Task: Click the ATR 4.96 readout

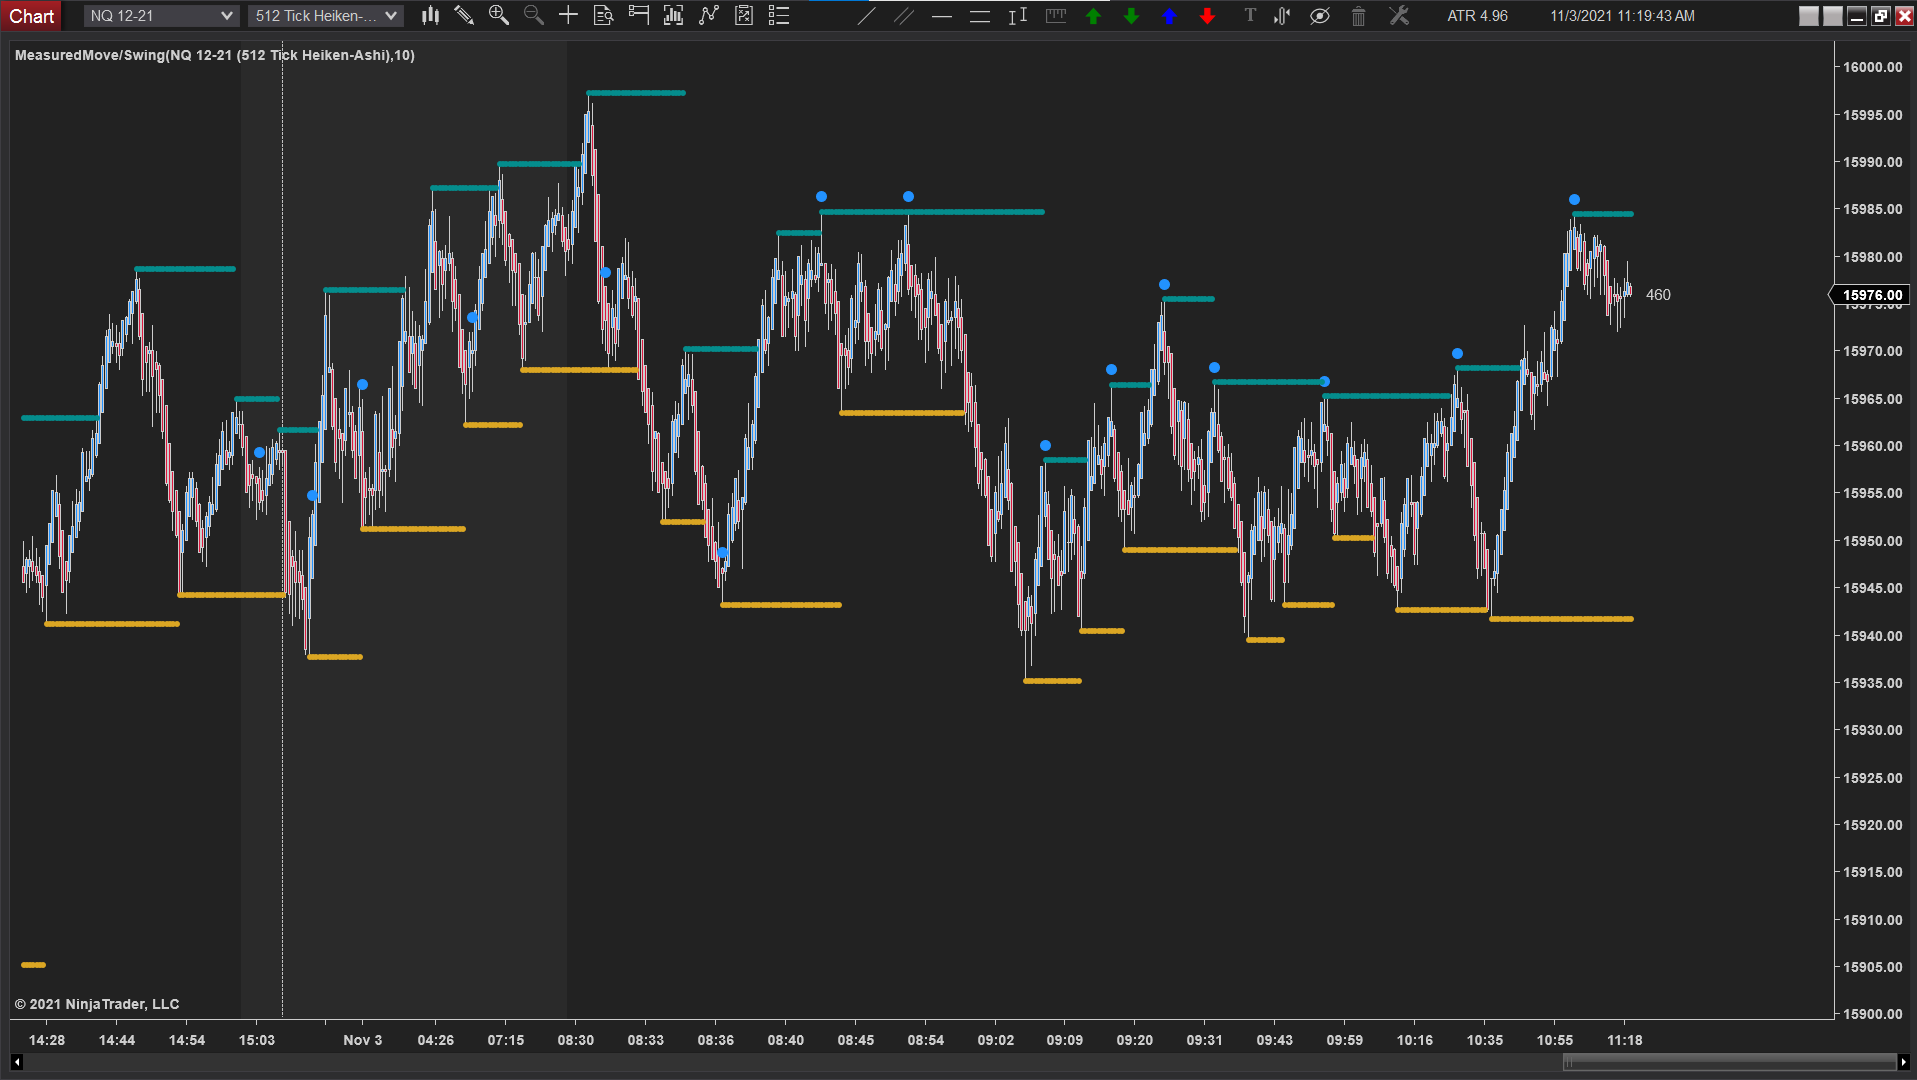Action: 1477,16
